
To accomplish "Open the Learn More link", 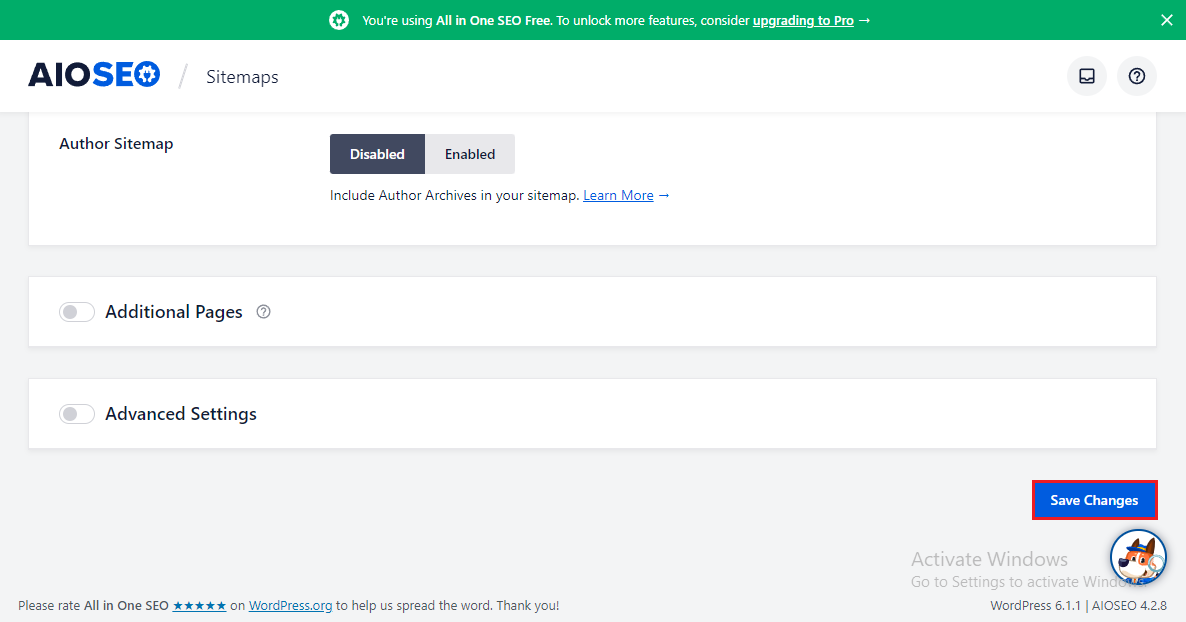I will [x=618, y=195].
